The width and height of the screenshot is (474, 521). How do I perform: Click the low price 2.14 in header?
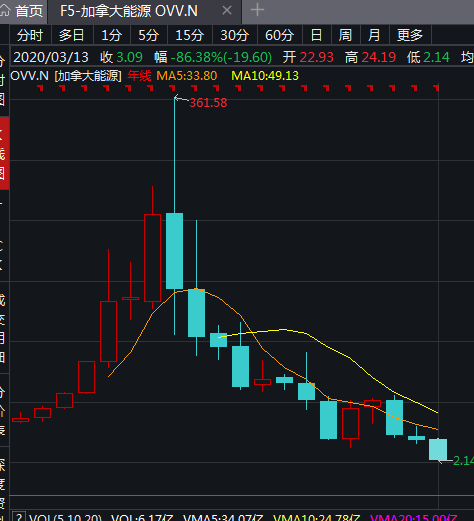[x=437, y=57]
